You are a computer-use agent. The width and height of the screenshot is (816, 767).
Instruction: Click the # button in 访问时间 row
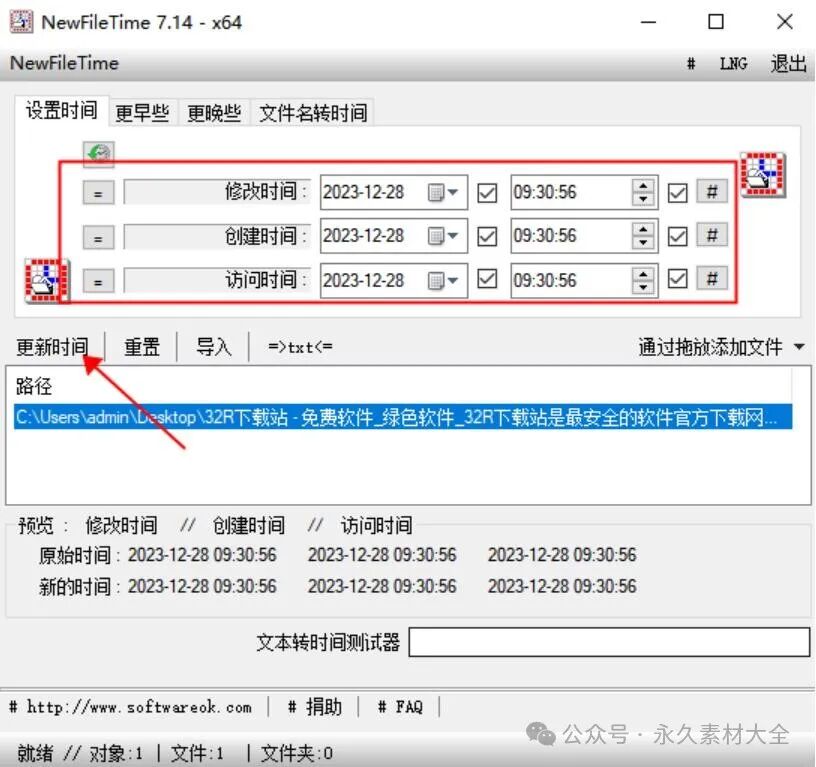(712, 278)
